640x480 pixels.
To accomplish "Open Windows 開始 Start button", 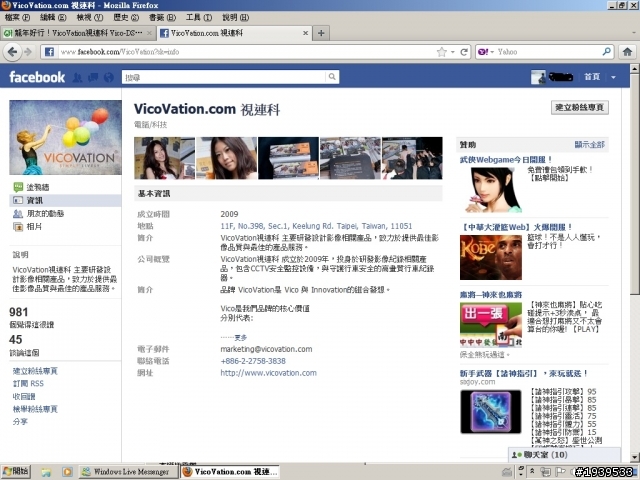I will [16, 472].
